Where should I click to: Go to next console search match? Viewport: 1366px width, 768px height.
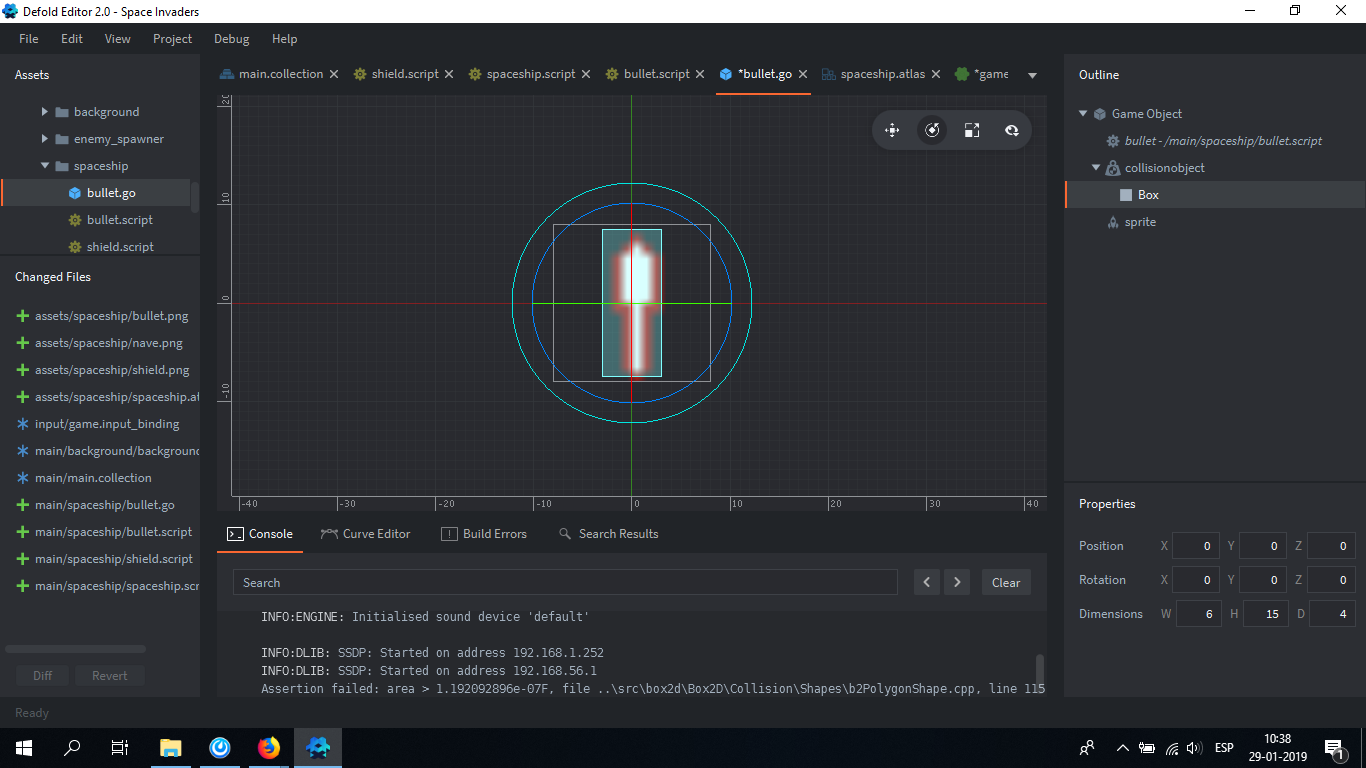[x=957, y=583]
